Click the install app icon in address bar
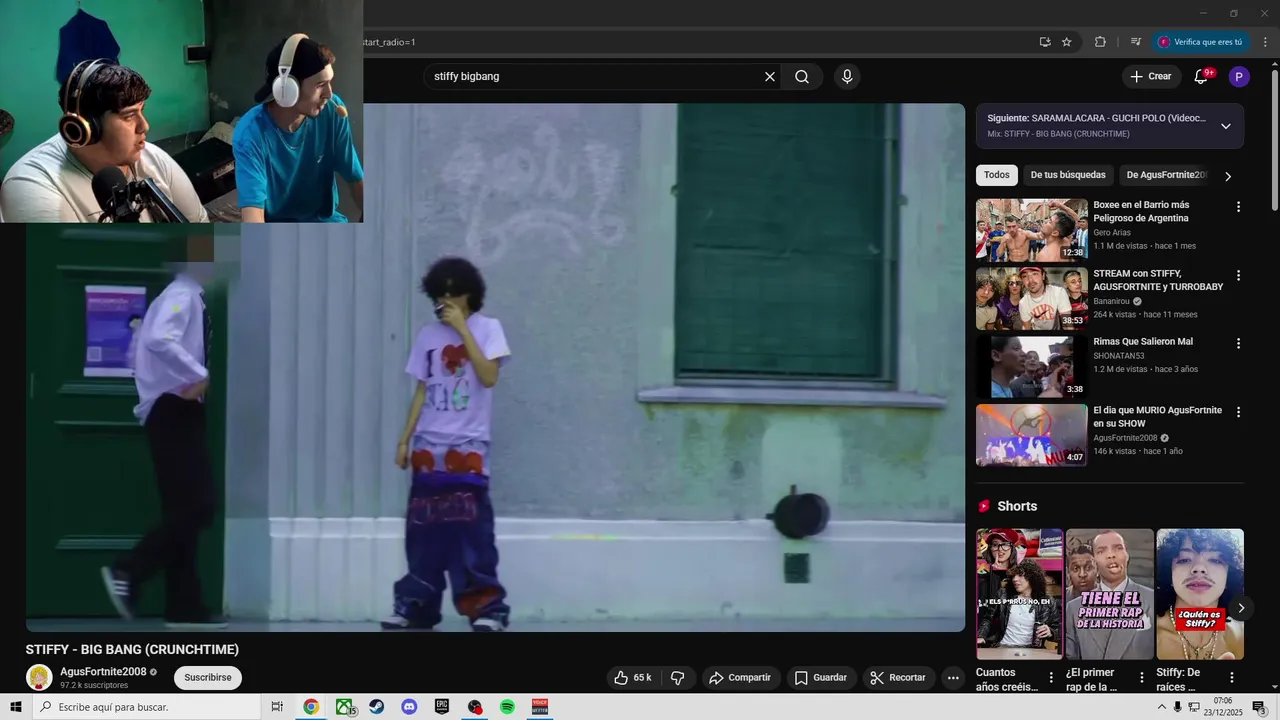This screenshot has height=720, width=1280. (x=1045, y=42)
